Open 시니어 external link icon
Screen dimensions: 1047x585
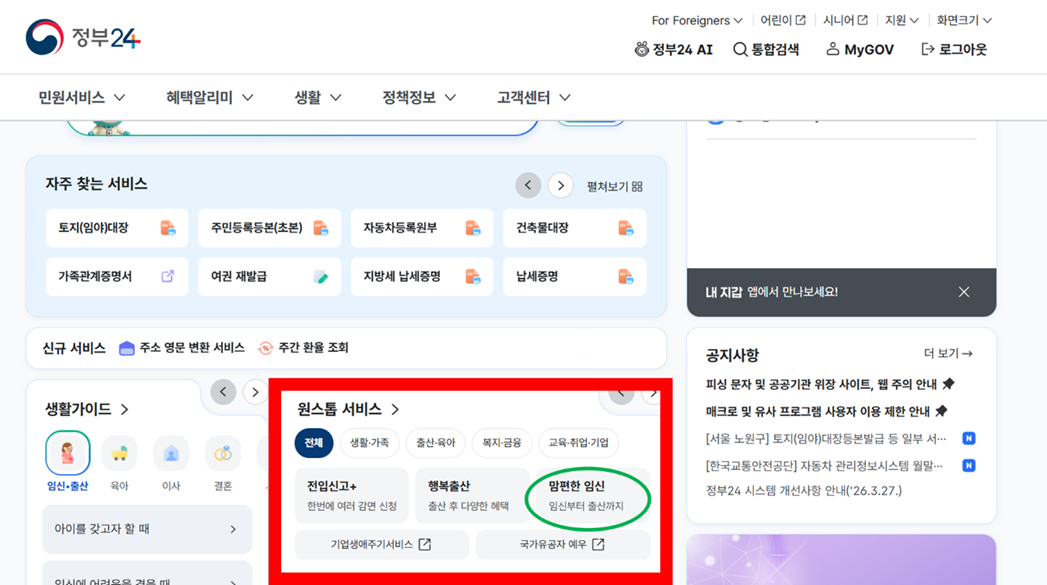coord(863,20)
